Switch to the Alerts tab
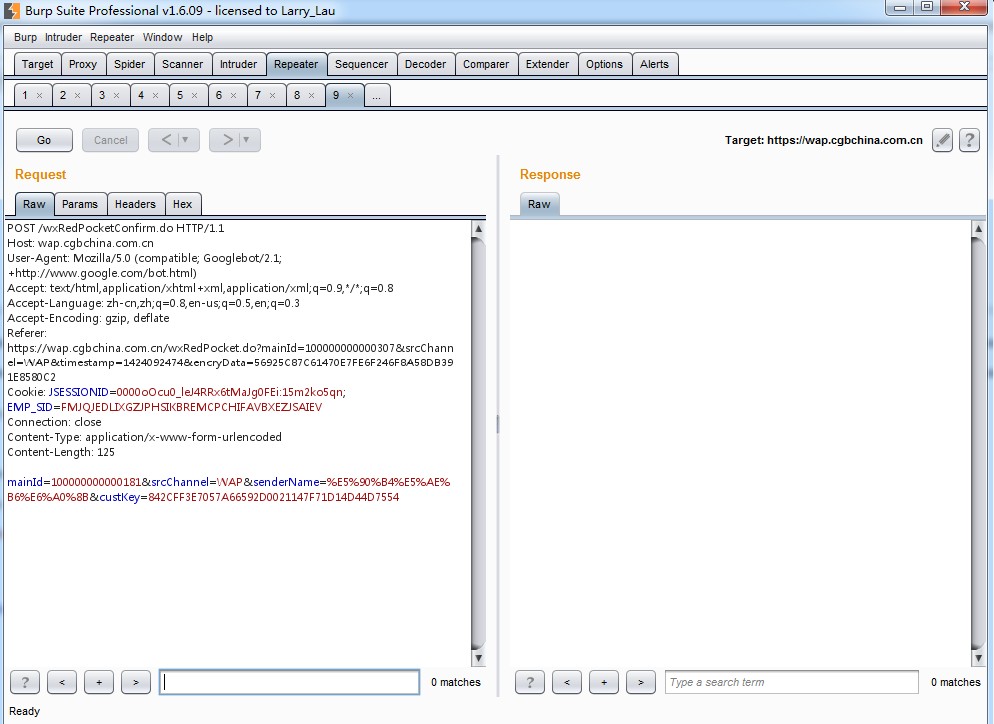994x724 pixels. pyautogui.click(x=654, y=64)
